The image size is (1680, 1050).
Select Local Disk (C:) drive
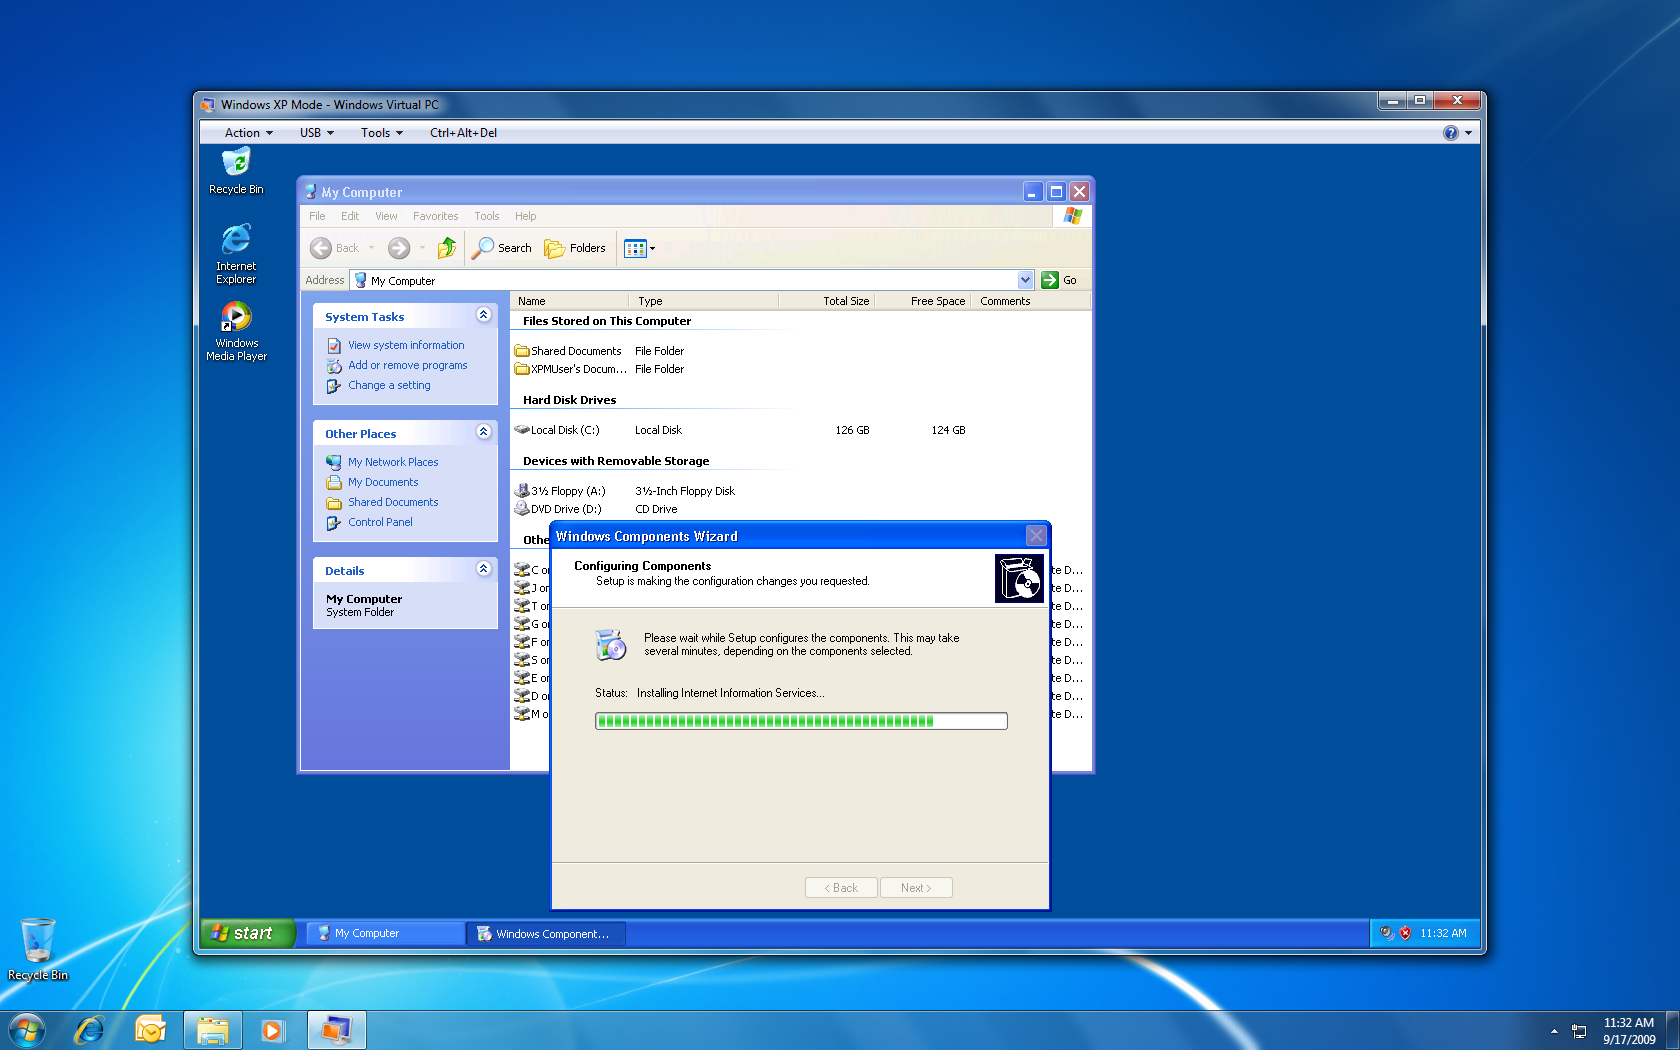click(557, 430)
